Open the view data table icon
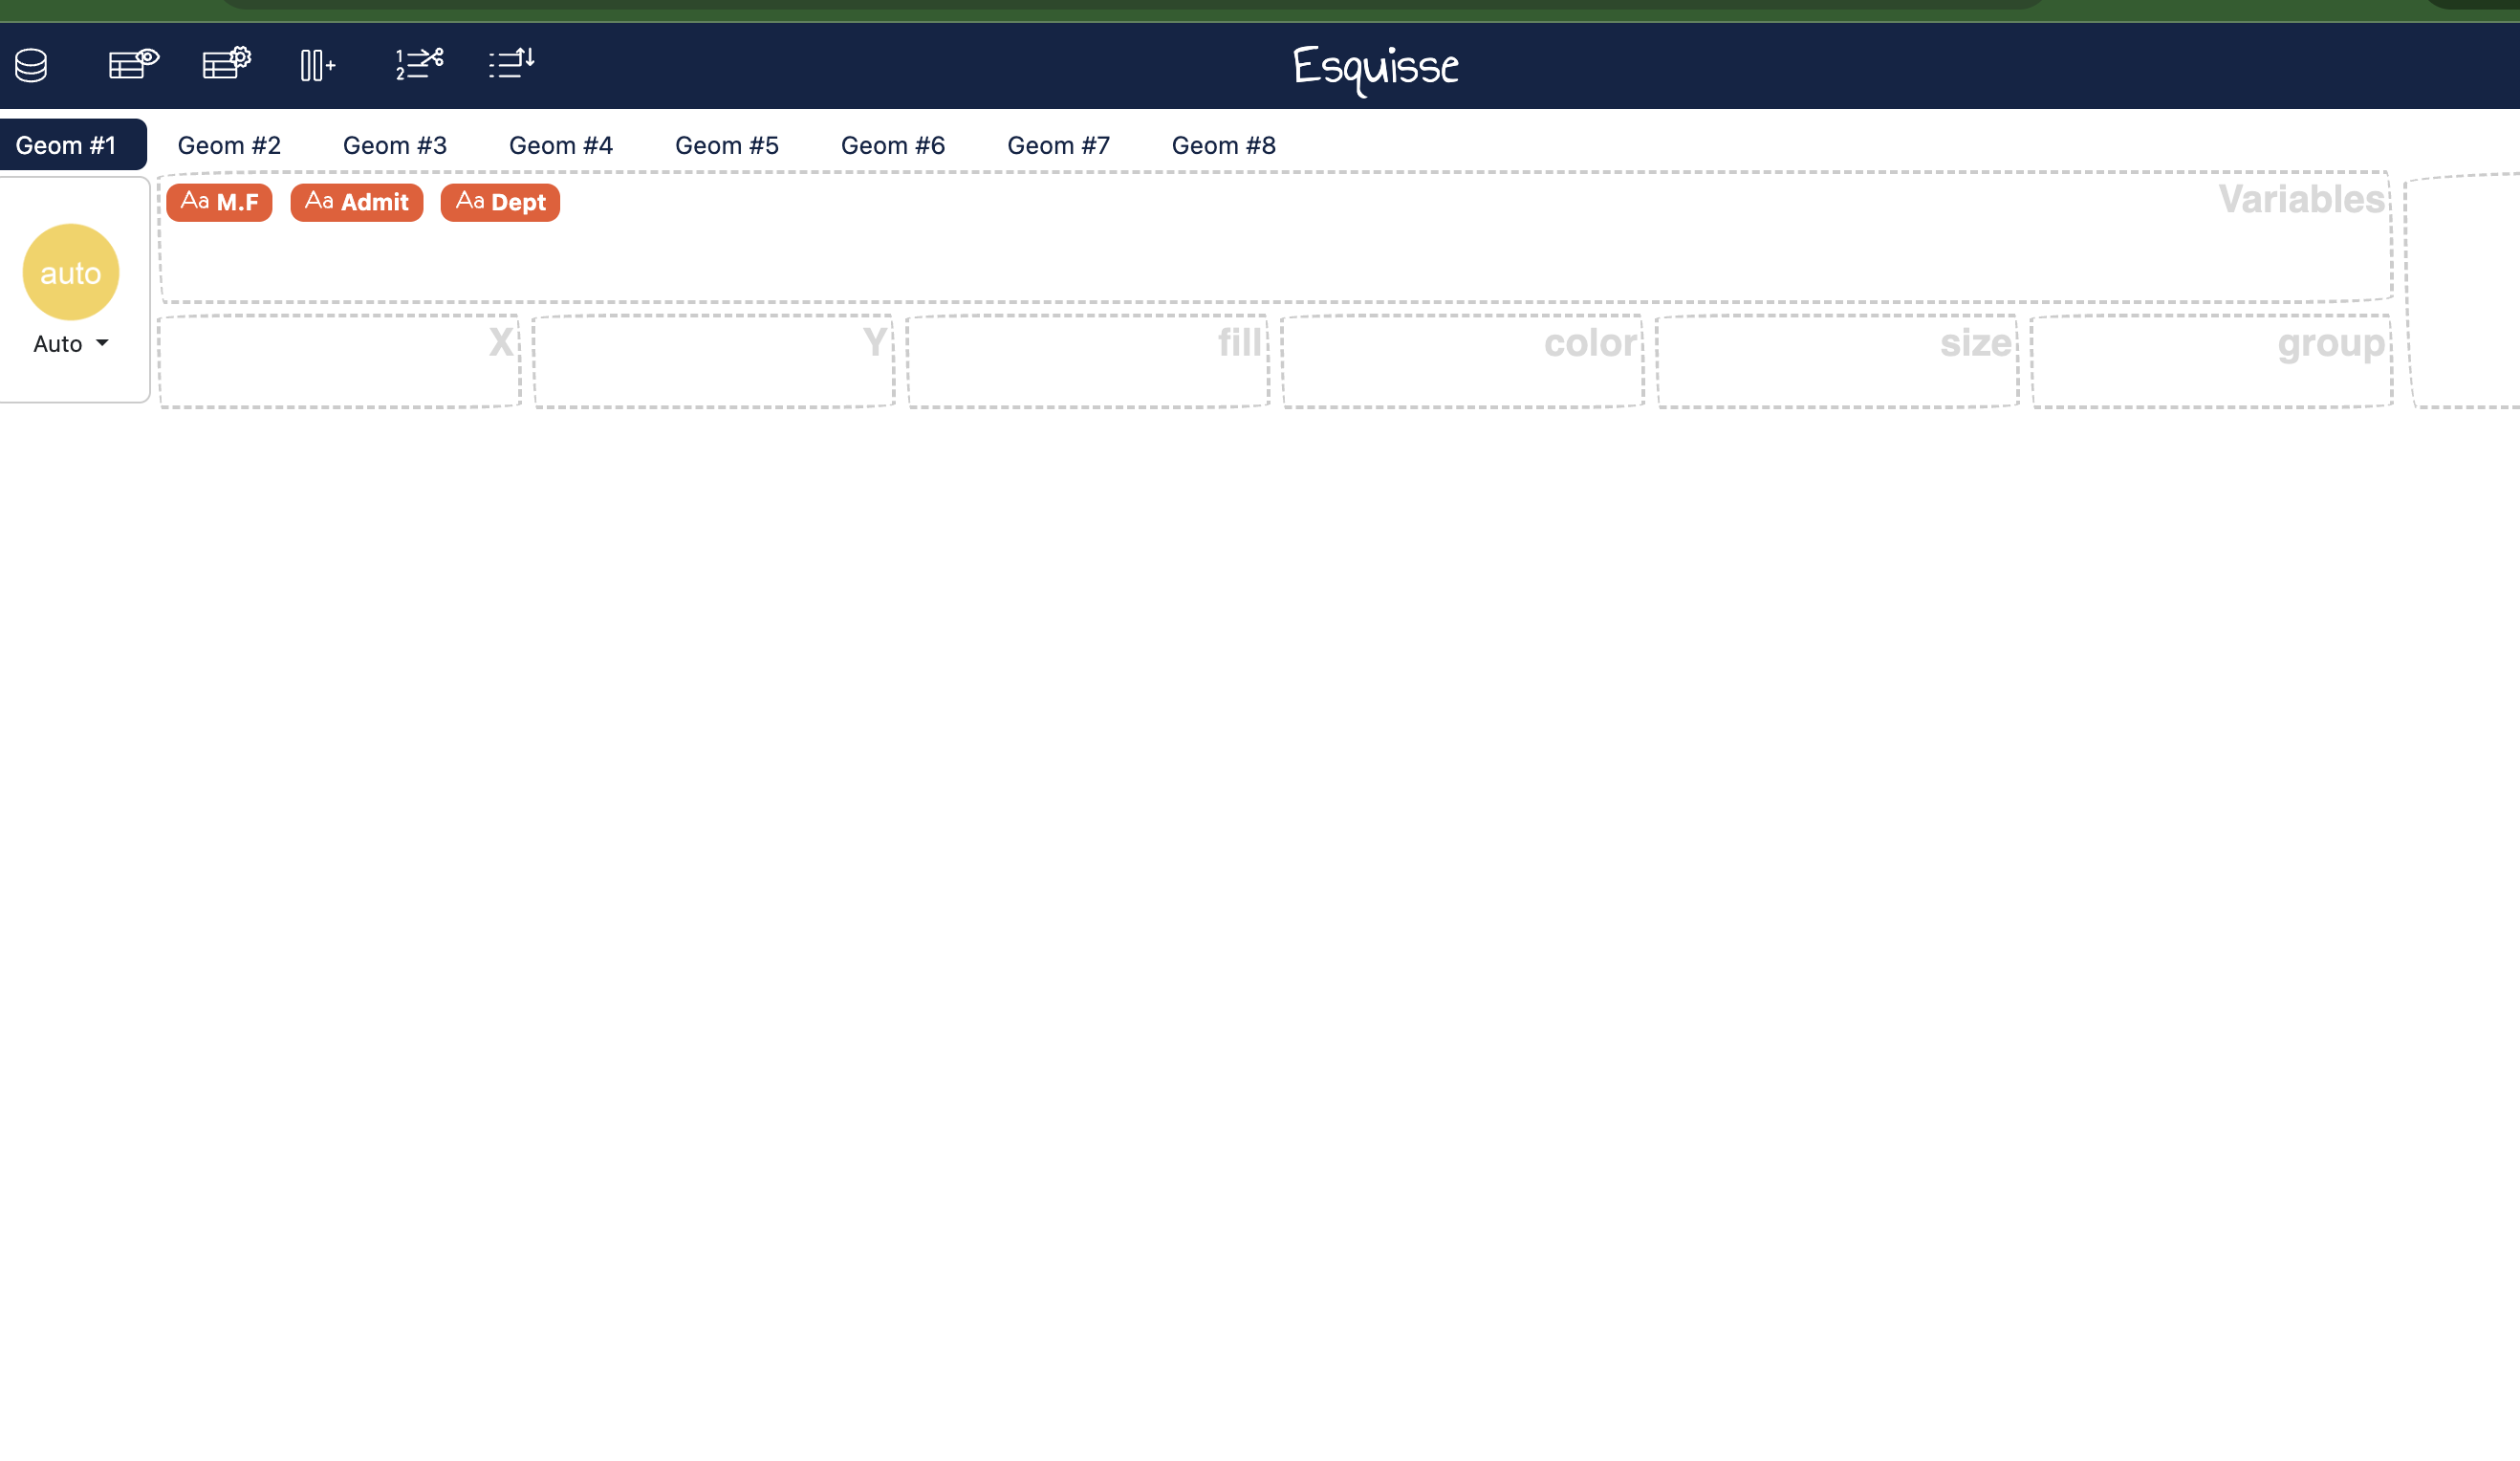 pyautogui.click(x=133, y=64)
